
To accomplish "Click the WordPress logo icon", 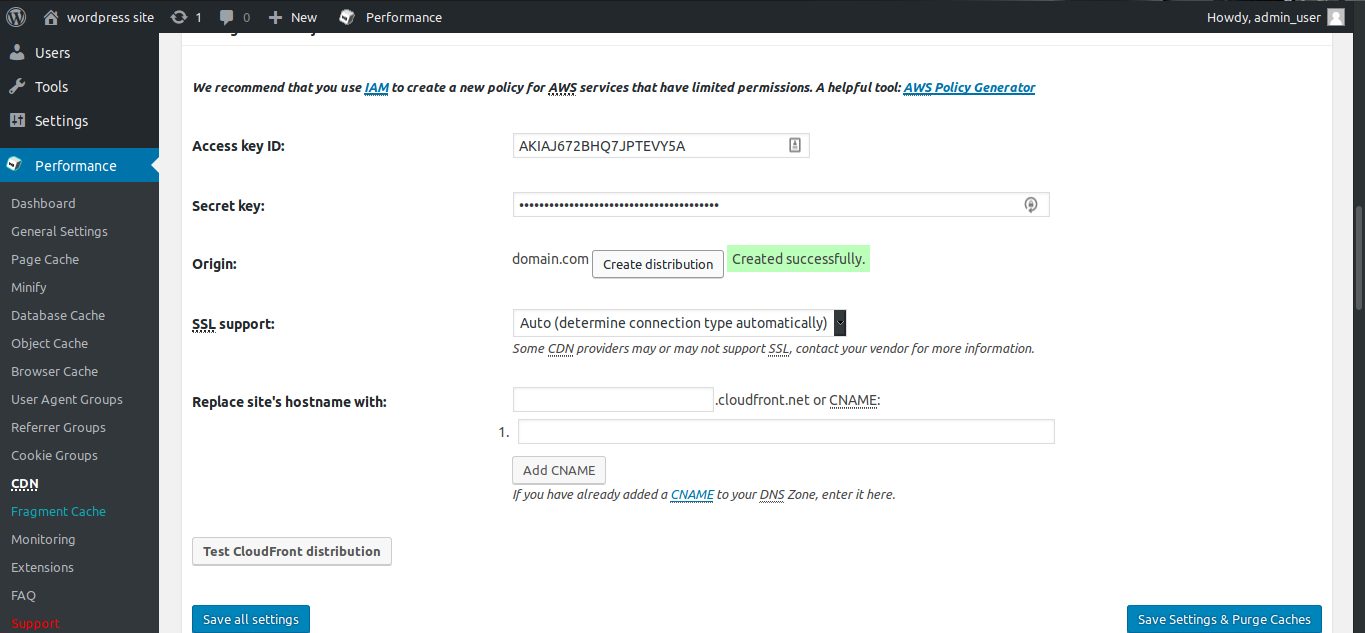I will 18,17.
